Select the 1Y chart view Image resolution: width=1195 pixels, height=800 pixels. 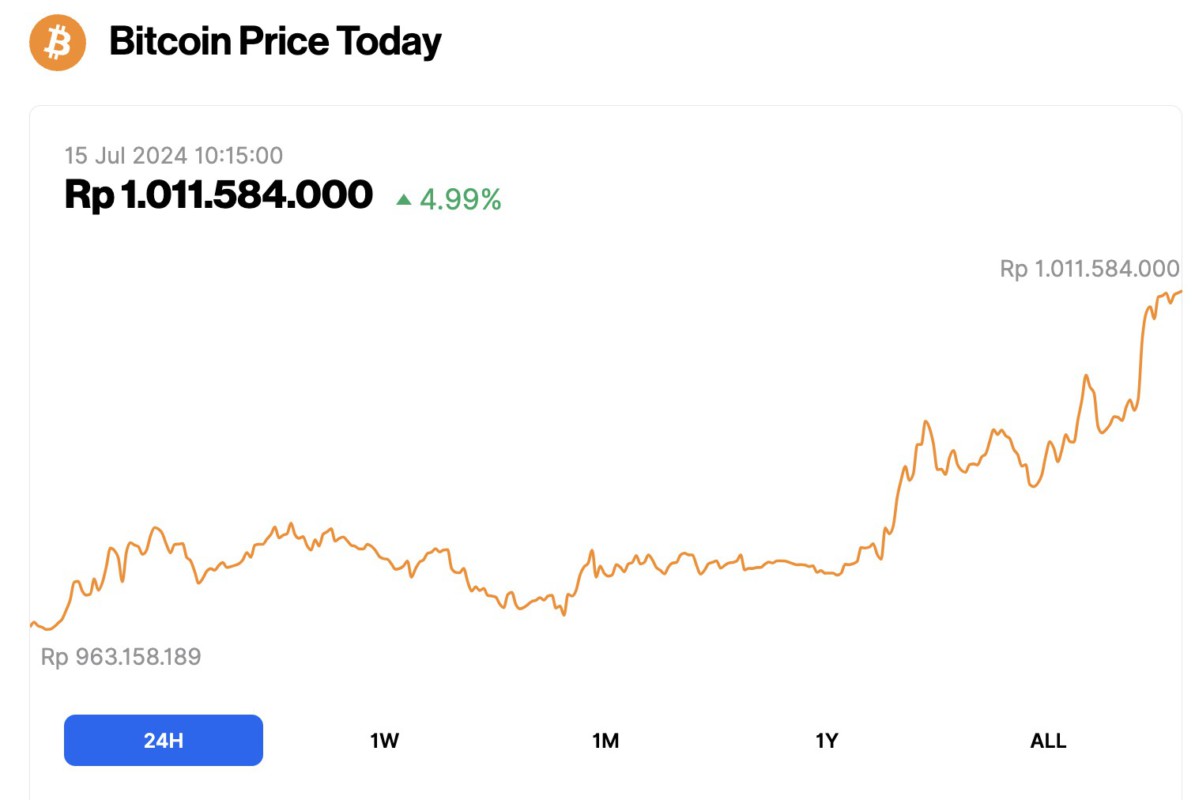pyautogui.click(x=827, y=740)
